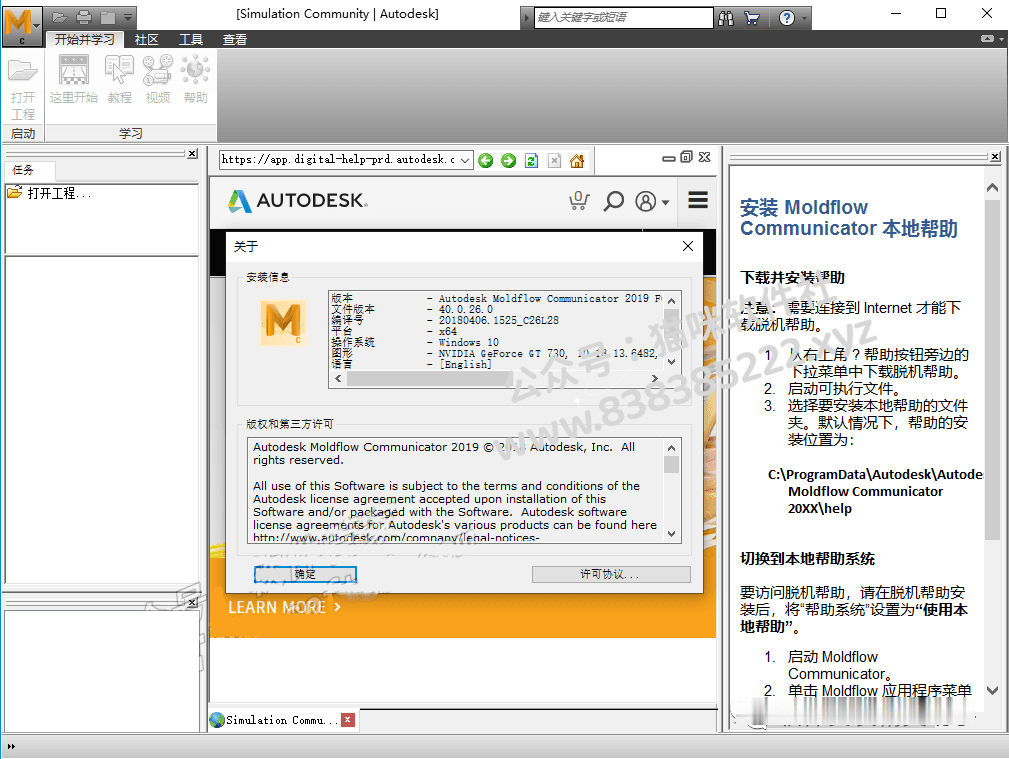Click the Moldflow M logo in About dialog

(282, 323)
